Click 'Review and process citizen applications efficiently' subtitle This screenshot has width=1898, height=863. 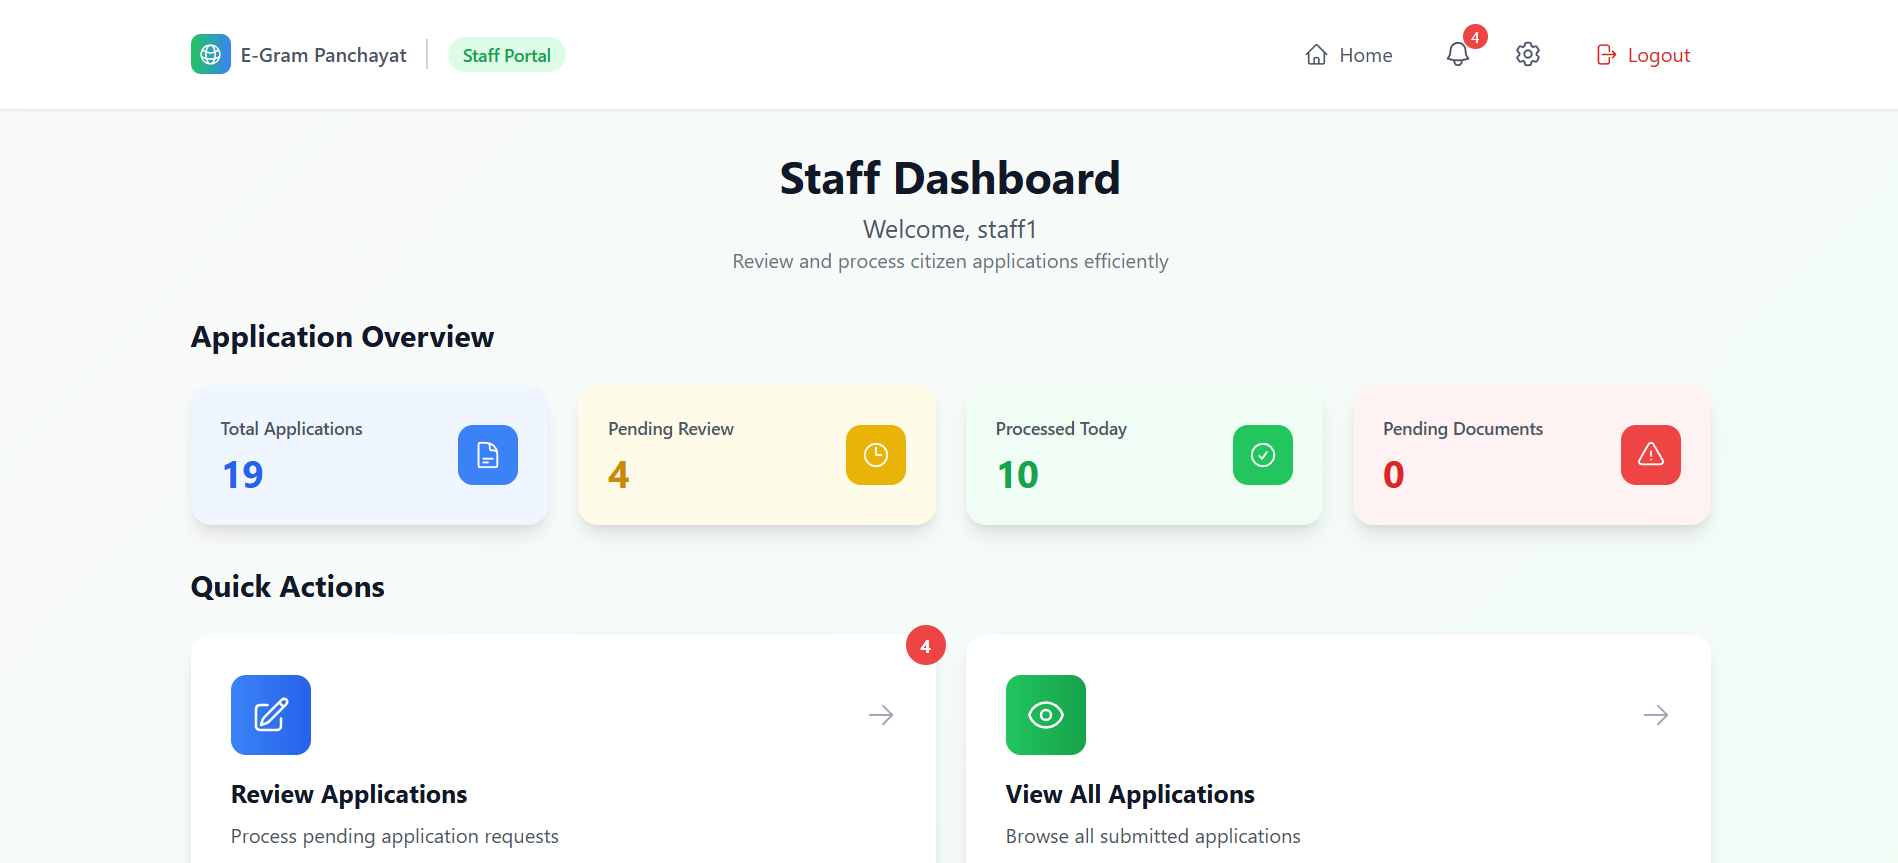point(950,261)
